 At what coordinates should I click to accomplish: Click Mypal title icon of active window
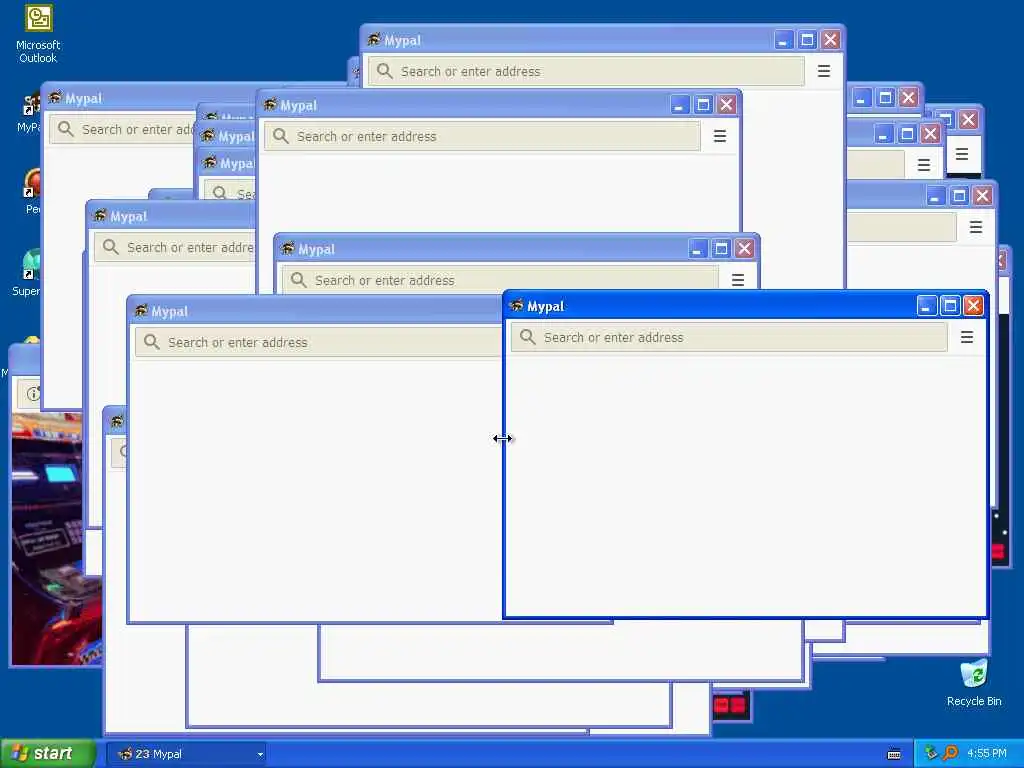[x=516, y=306]
